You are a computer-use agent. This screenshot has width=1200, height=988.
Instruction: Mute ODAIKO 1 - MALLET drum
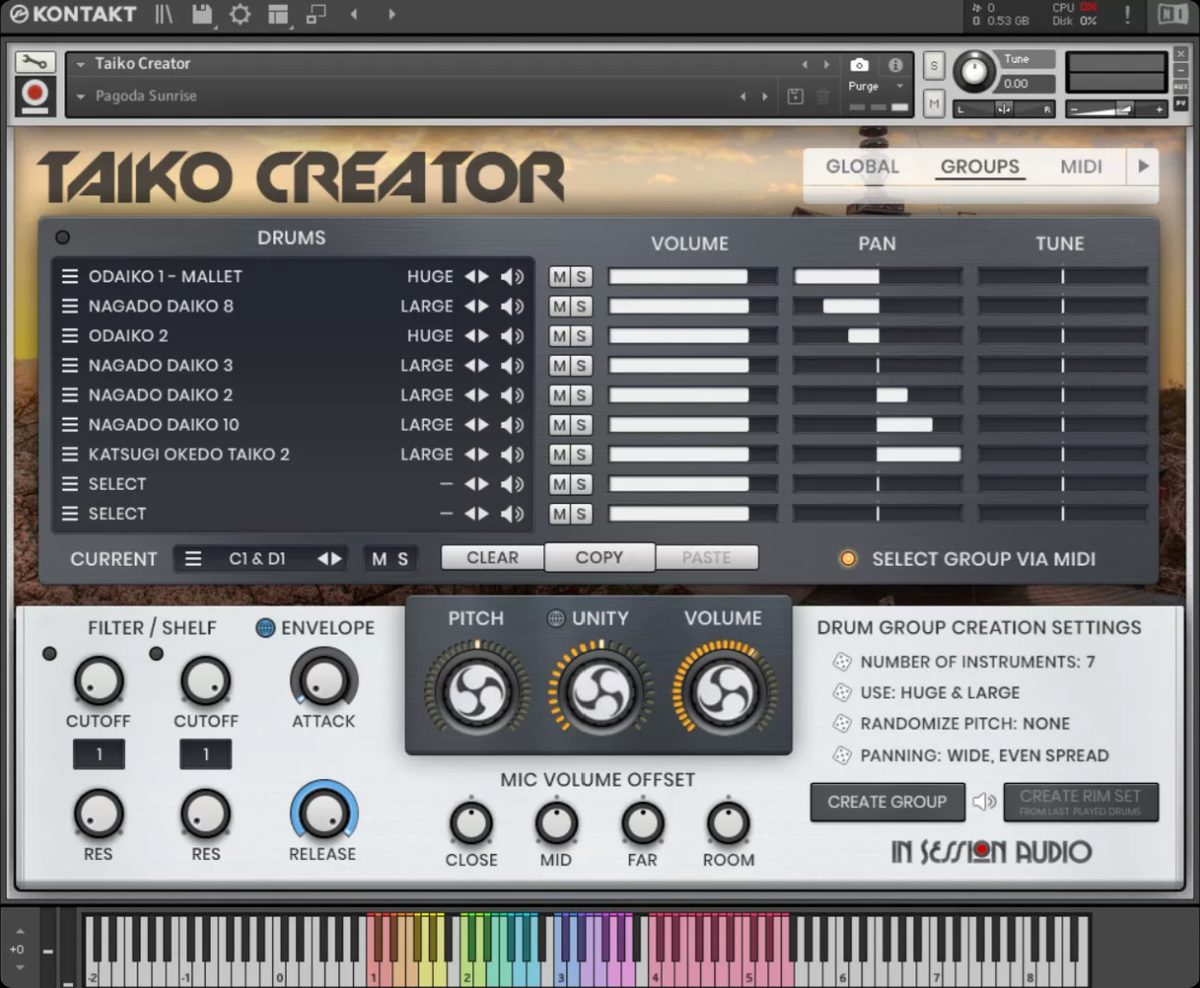tap(559, 277)
